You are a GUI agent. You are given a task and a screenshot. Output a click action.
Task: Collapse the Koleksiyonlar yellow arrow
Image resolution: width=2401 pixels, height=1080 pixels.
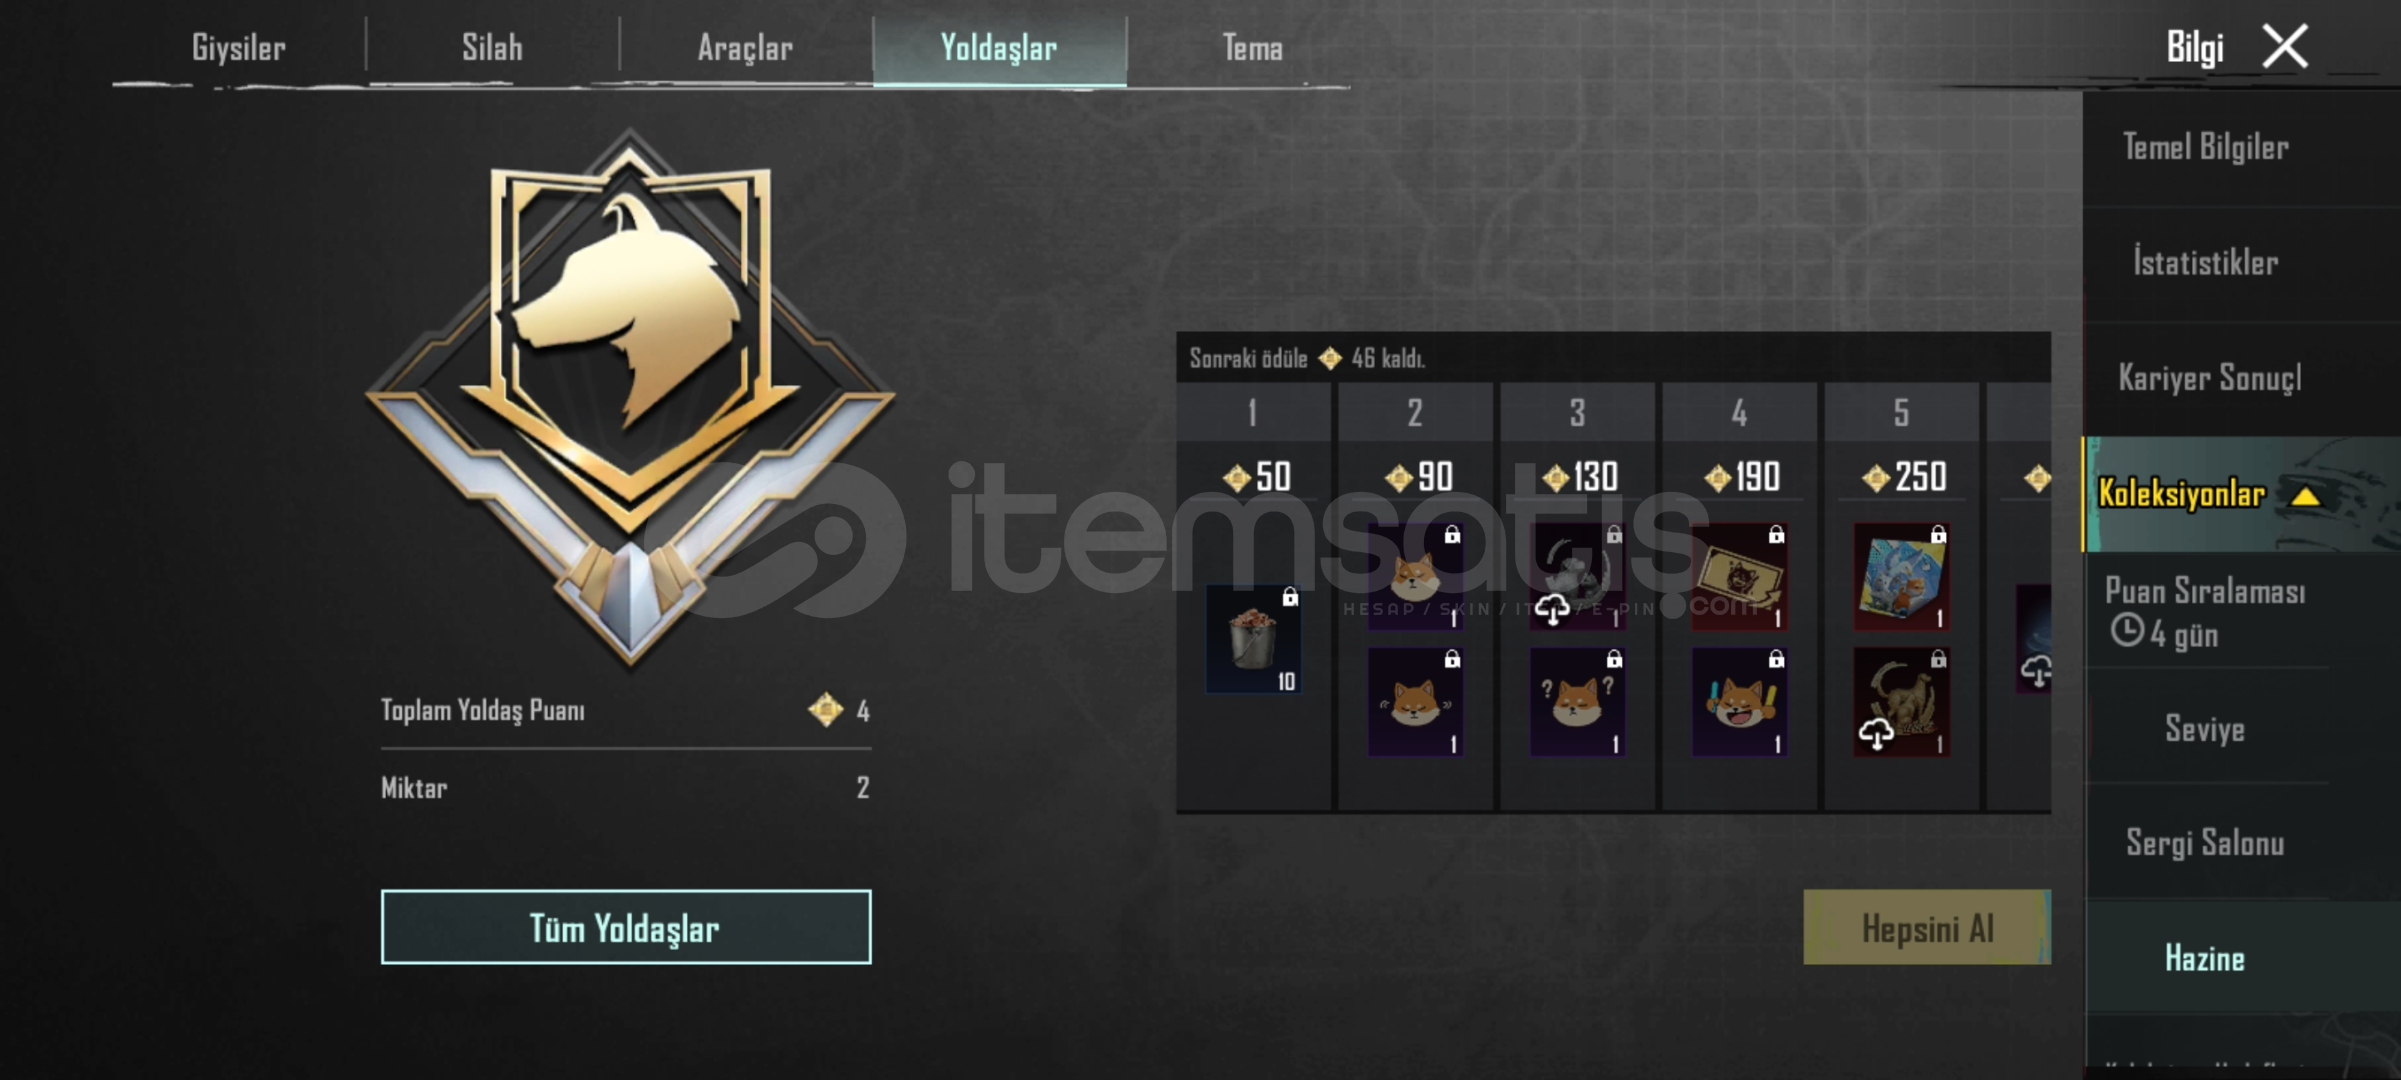click(x=2305, y=495)
